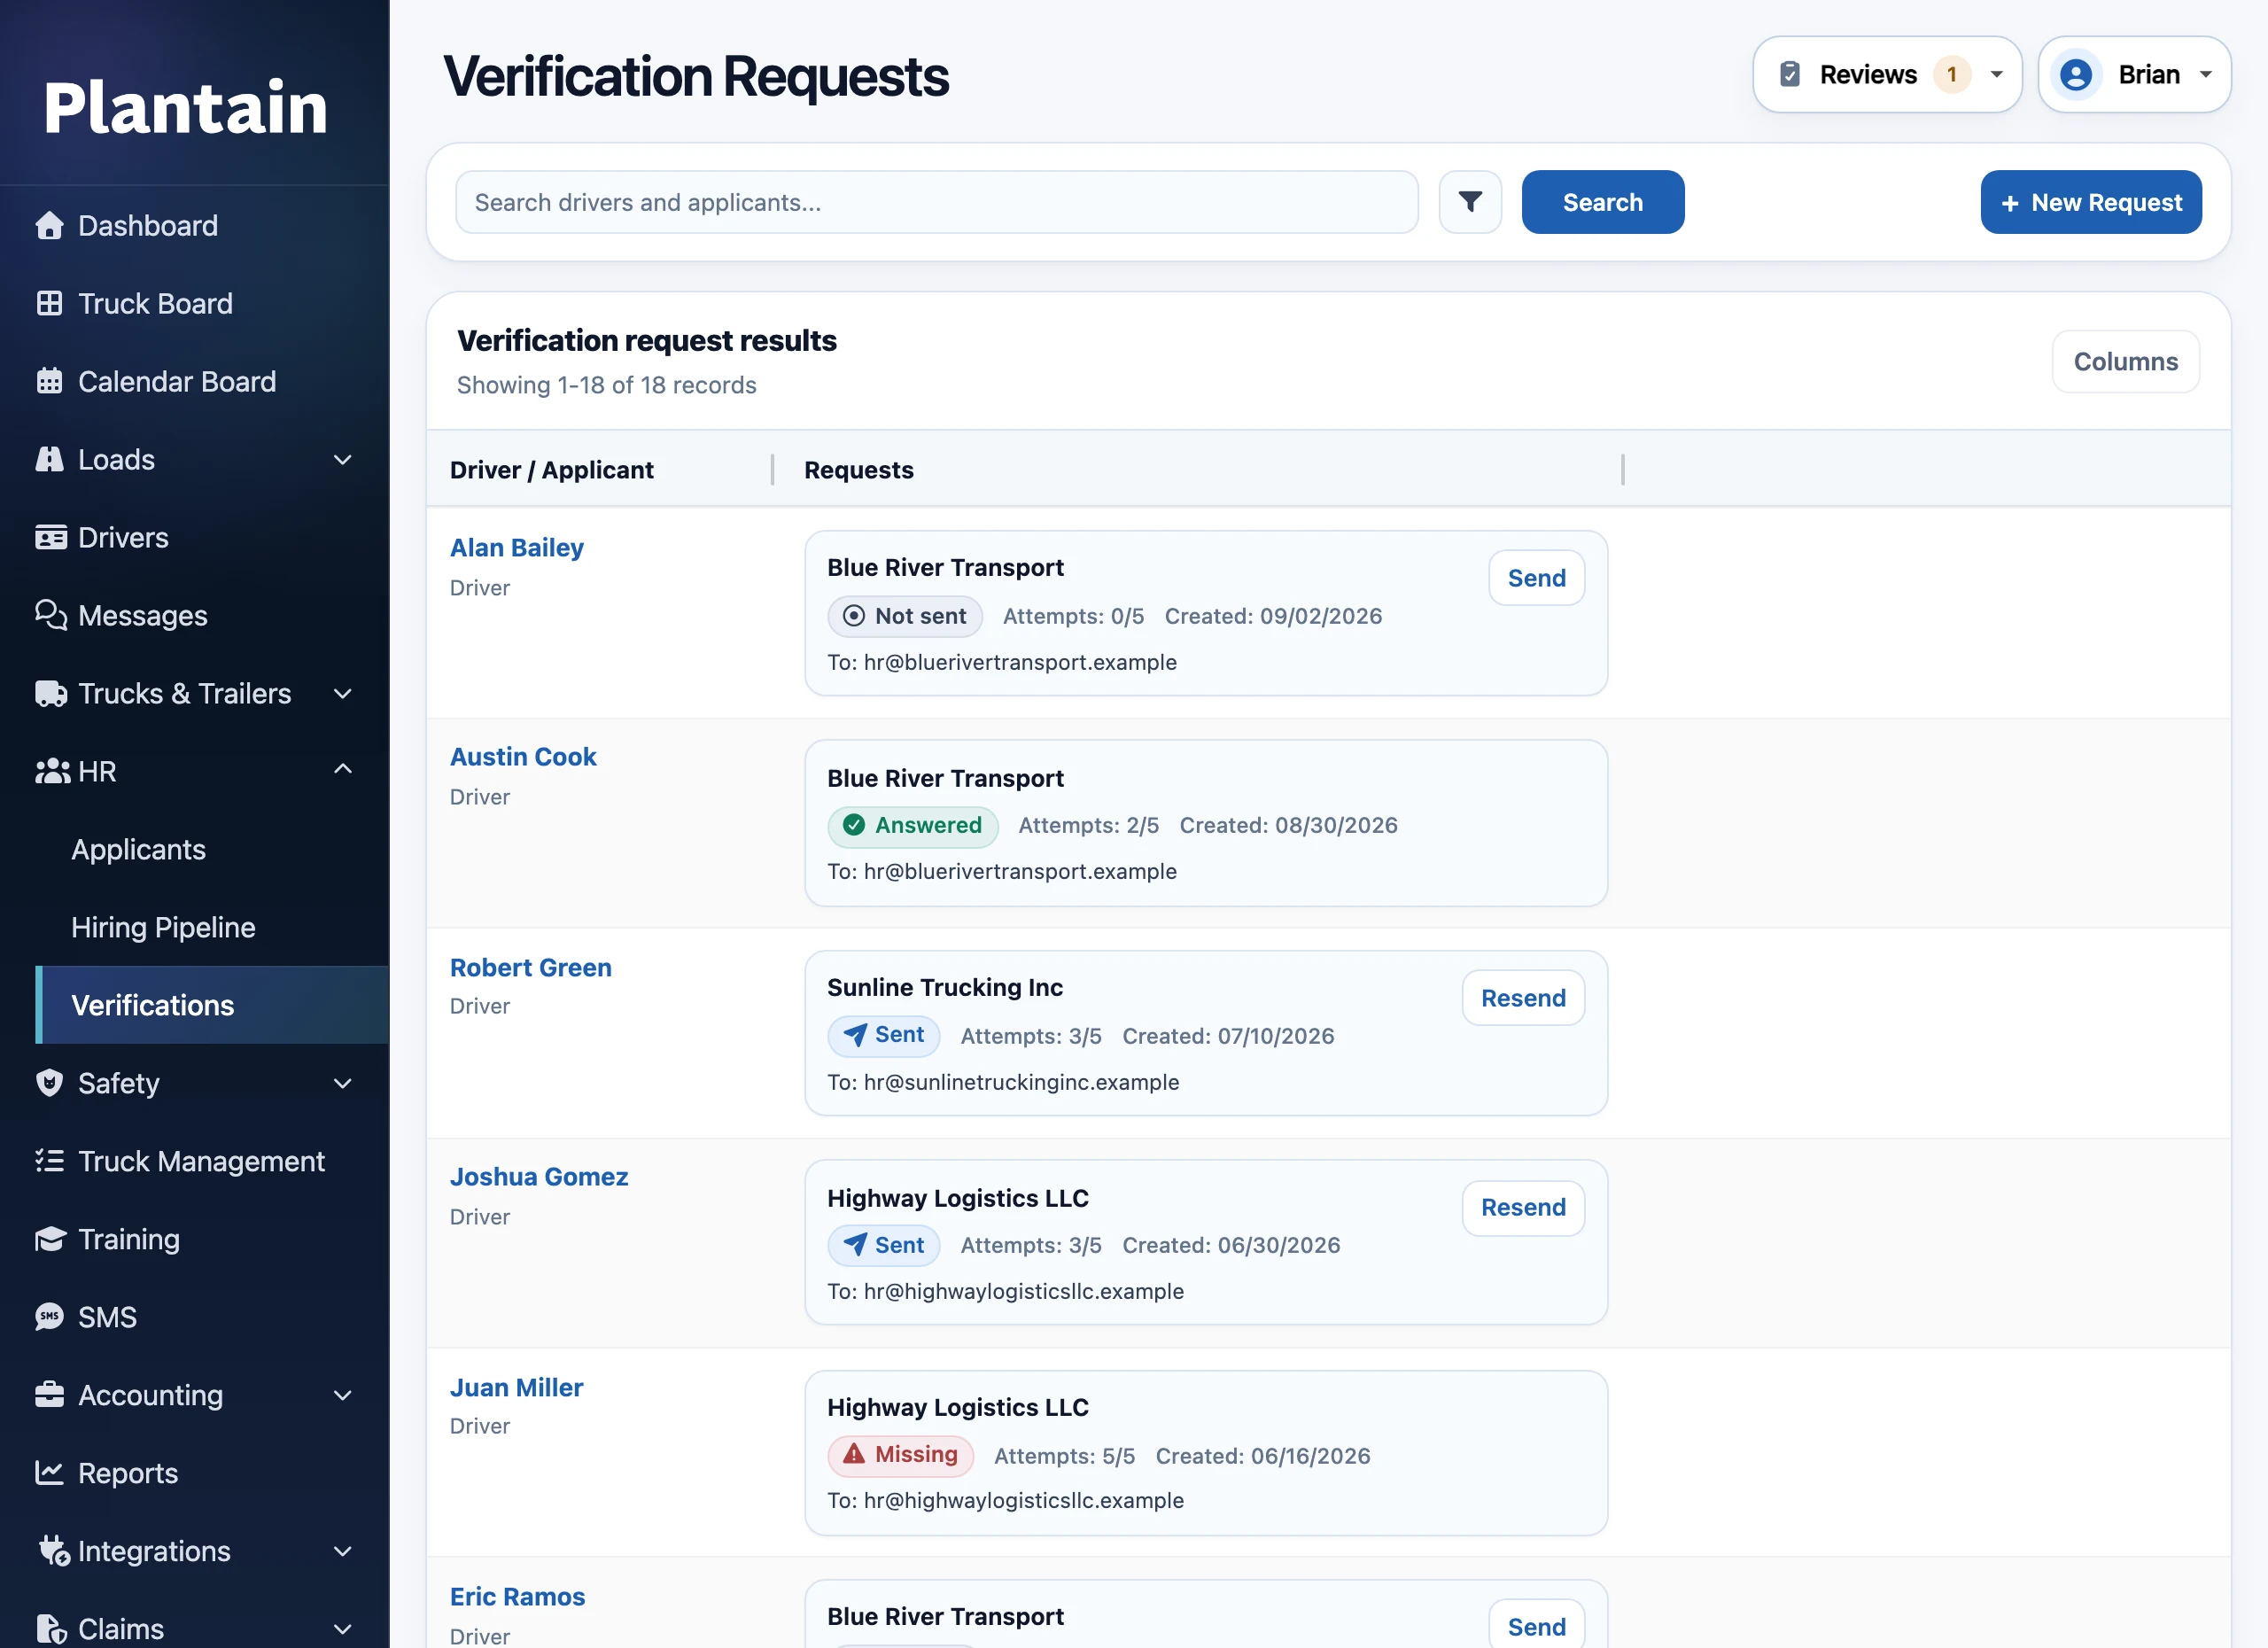The width and height of the screenshot is (2268, 1648).
Task: Click Brian's user avatar icon
Action: point(2076,74)
